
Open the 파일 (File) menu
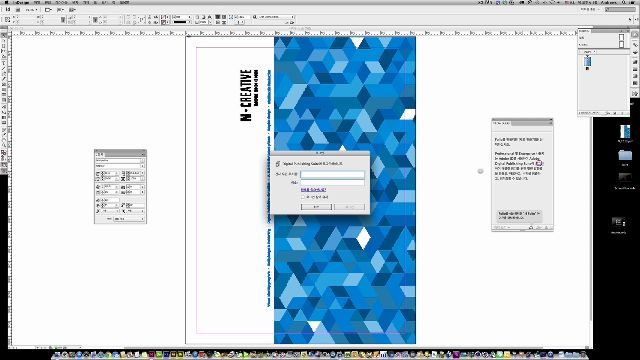[x=37, y=2]
